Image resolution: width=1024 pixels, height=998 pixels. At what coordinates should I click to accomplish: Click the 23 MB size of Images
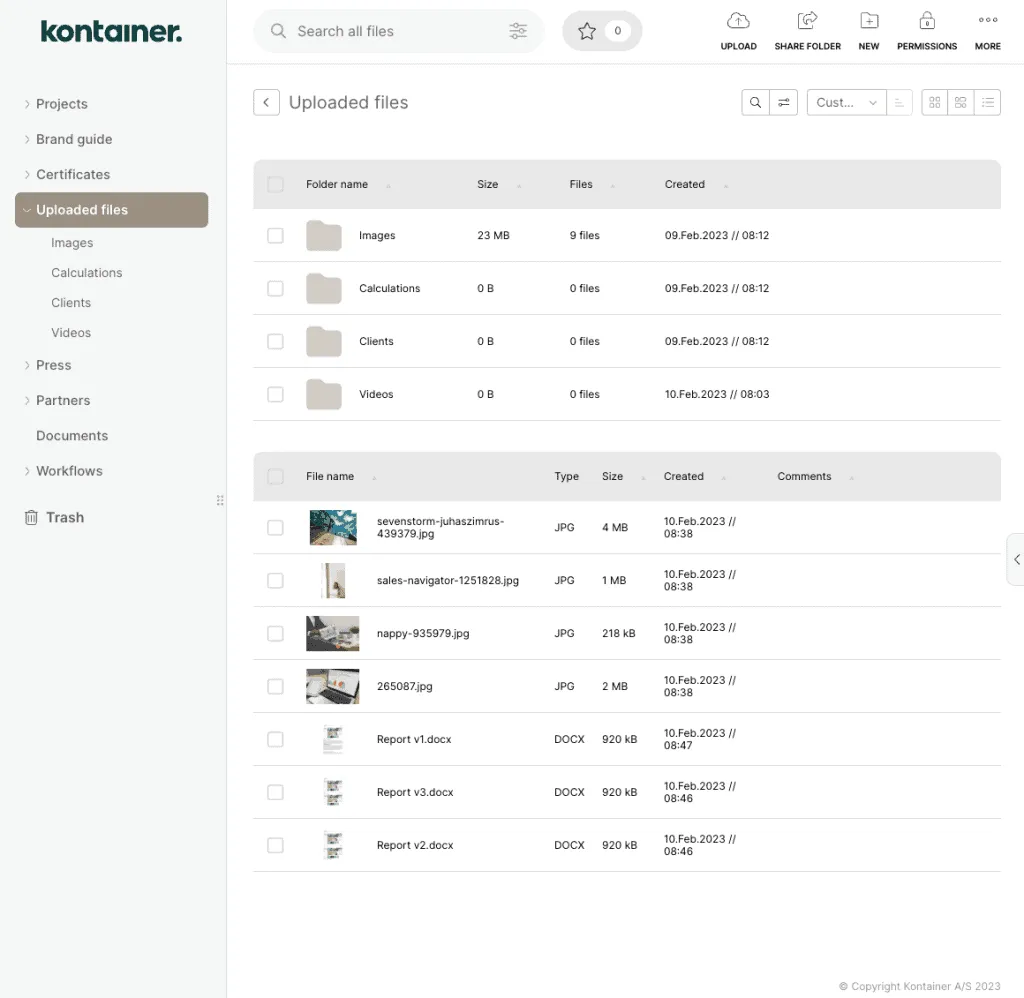tap(493, 235)
